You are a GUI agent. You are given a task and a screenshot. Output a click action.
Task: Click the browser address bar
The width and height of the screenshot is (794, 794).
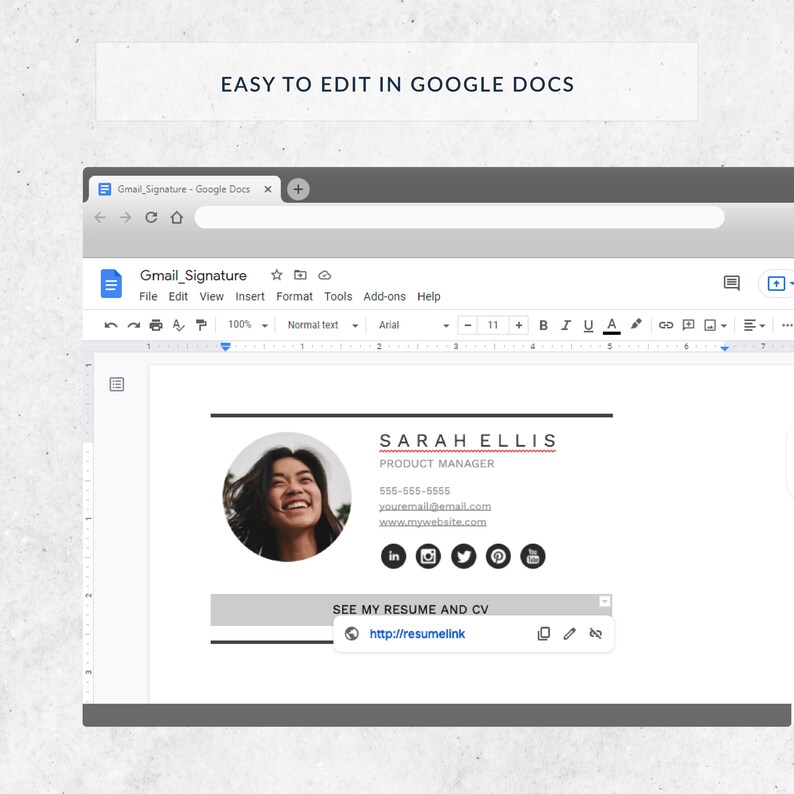point(459,218)
